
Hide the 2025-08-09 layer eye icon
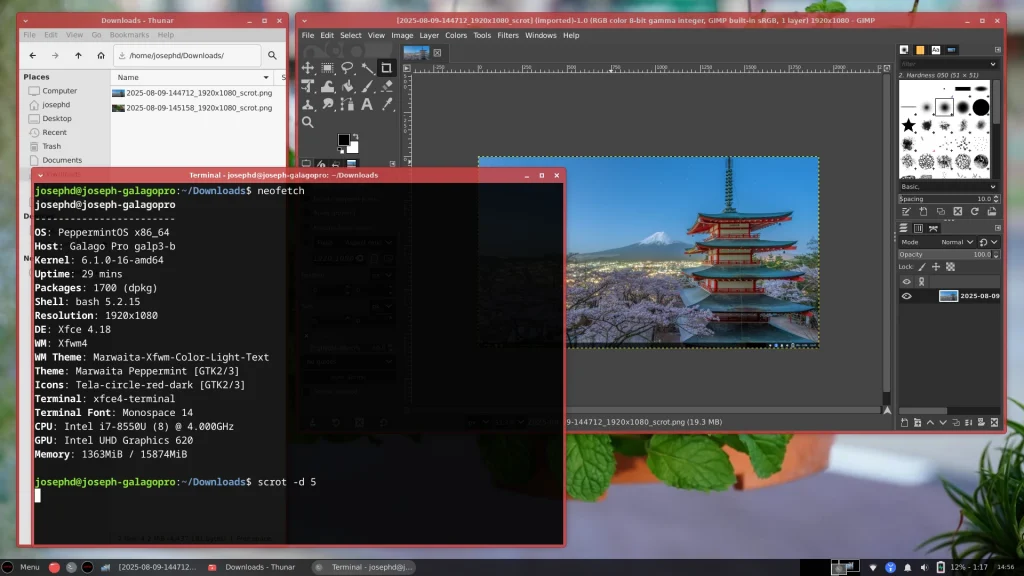point(906,296)
